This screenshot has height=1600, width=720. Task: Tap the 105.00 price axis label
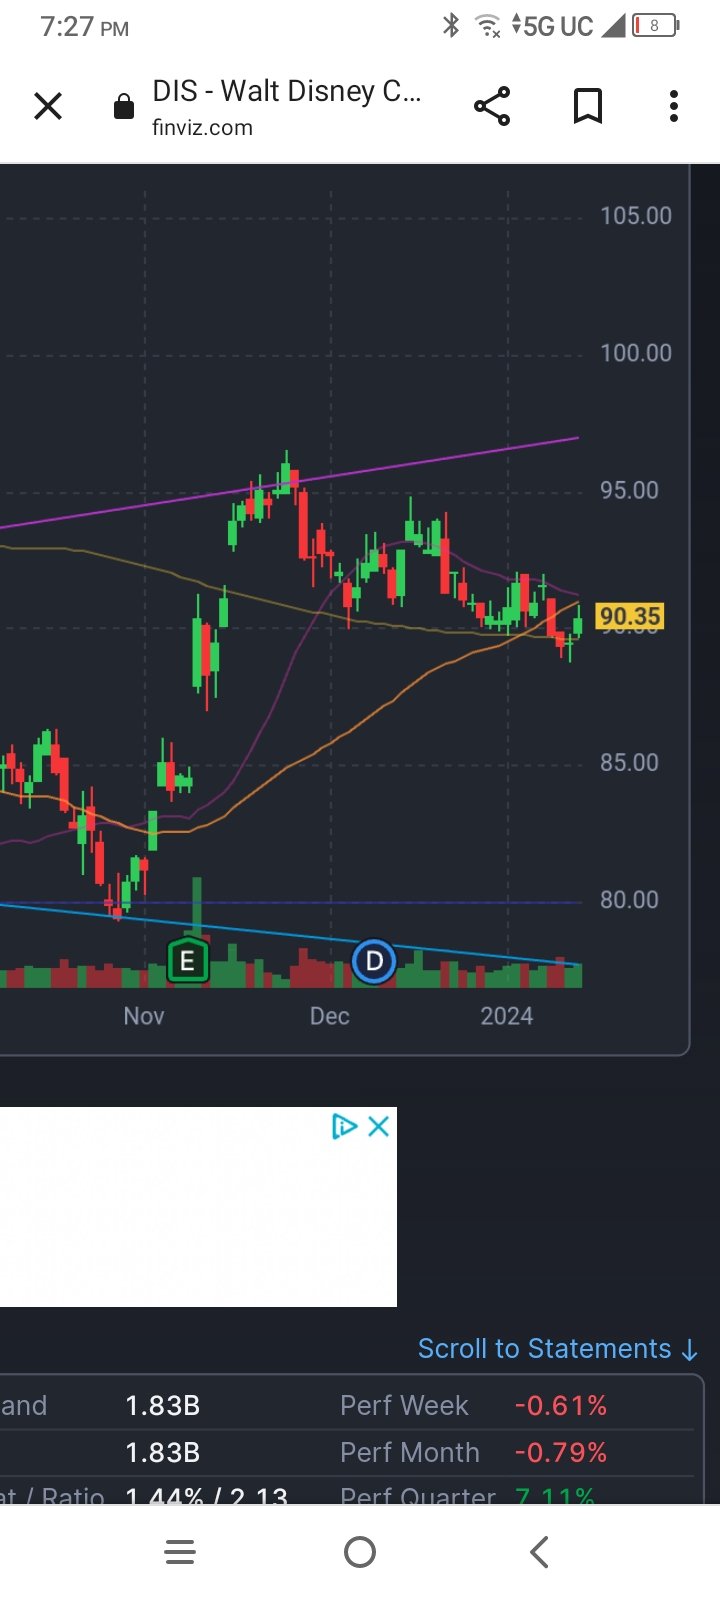pyautogui.click(x=636, y=216)
